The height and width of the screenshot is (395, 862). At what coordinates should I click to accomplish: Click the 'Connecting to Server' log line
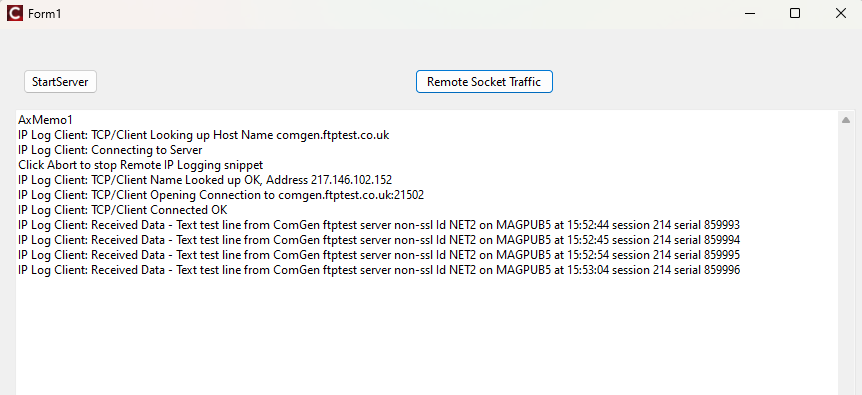coord(110,150)
